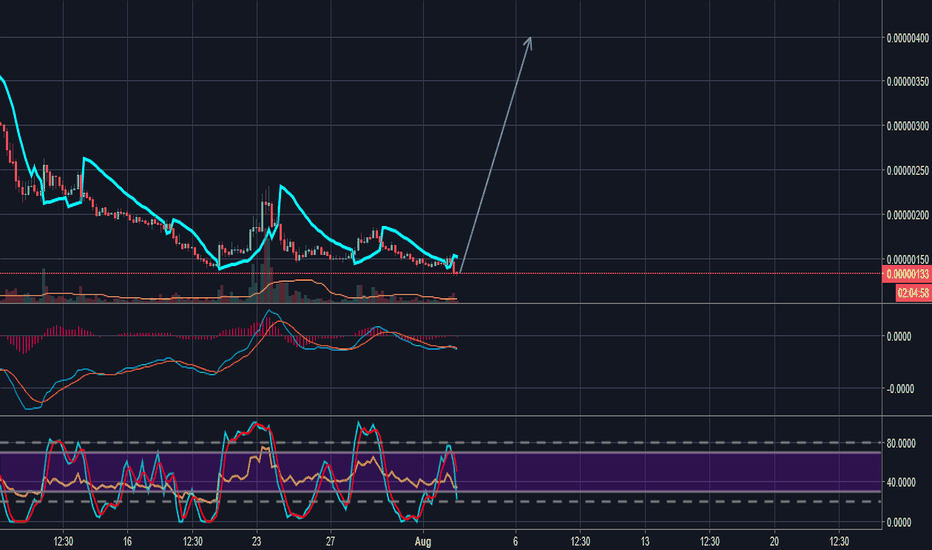Click the 27 date label on time axis
932x550 pixels.
(330, 542)
